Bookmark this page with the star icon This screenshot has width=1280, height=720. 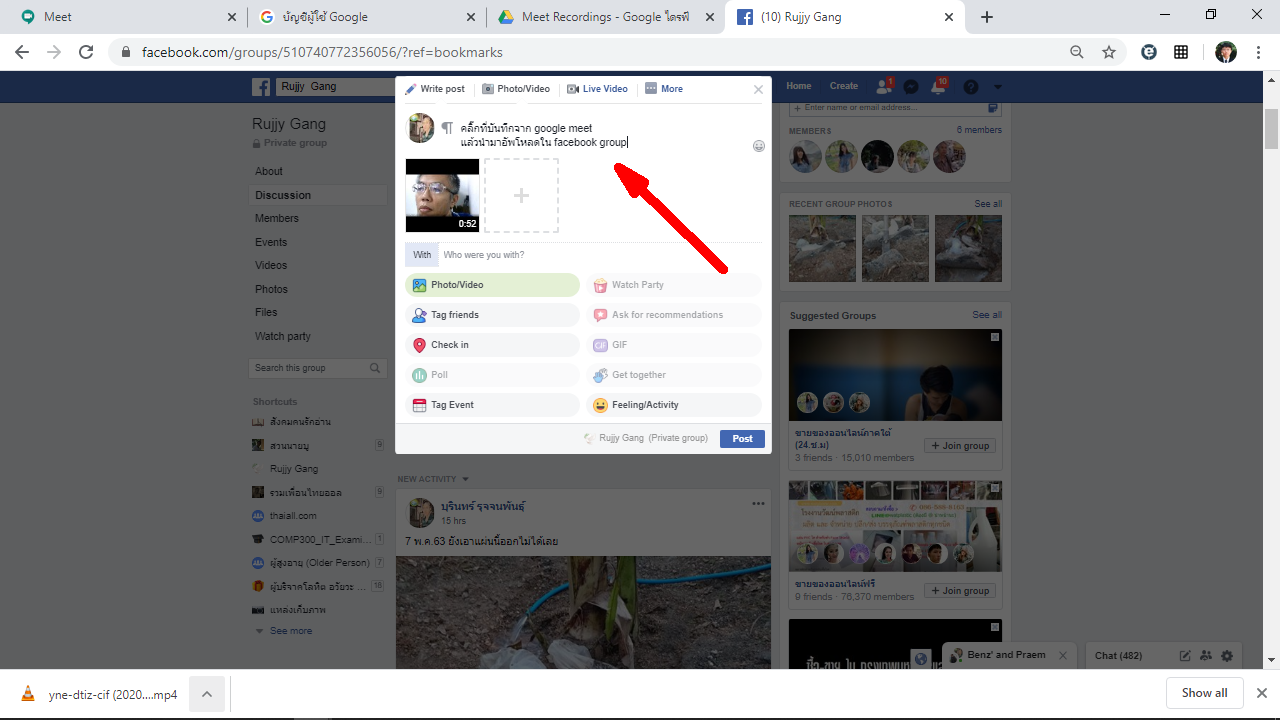[1109, 52]
